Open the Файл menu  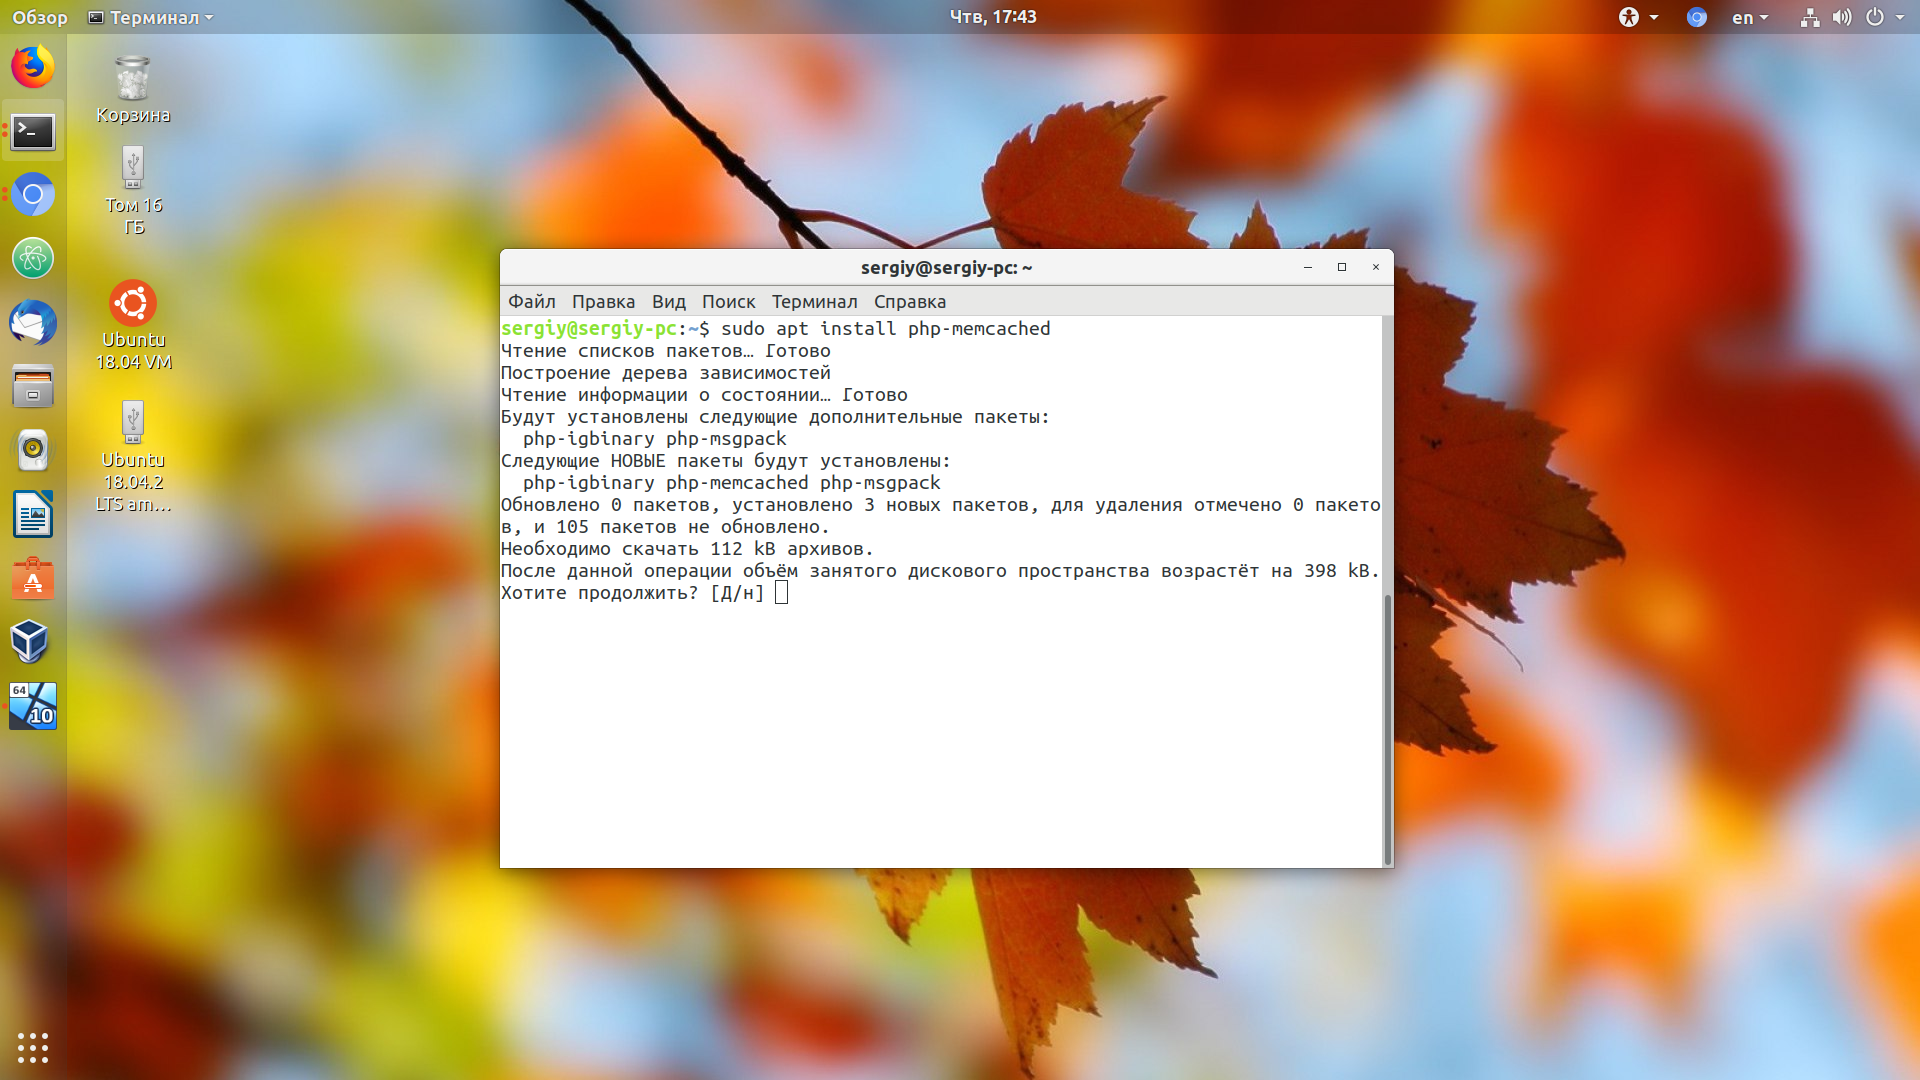[531, 301]
